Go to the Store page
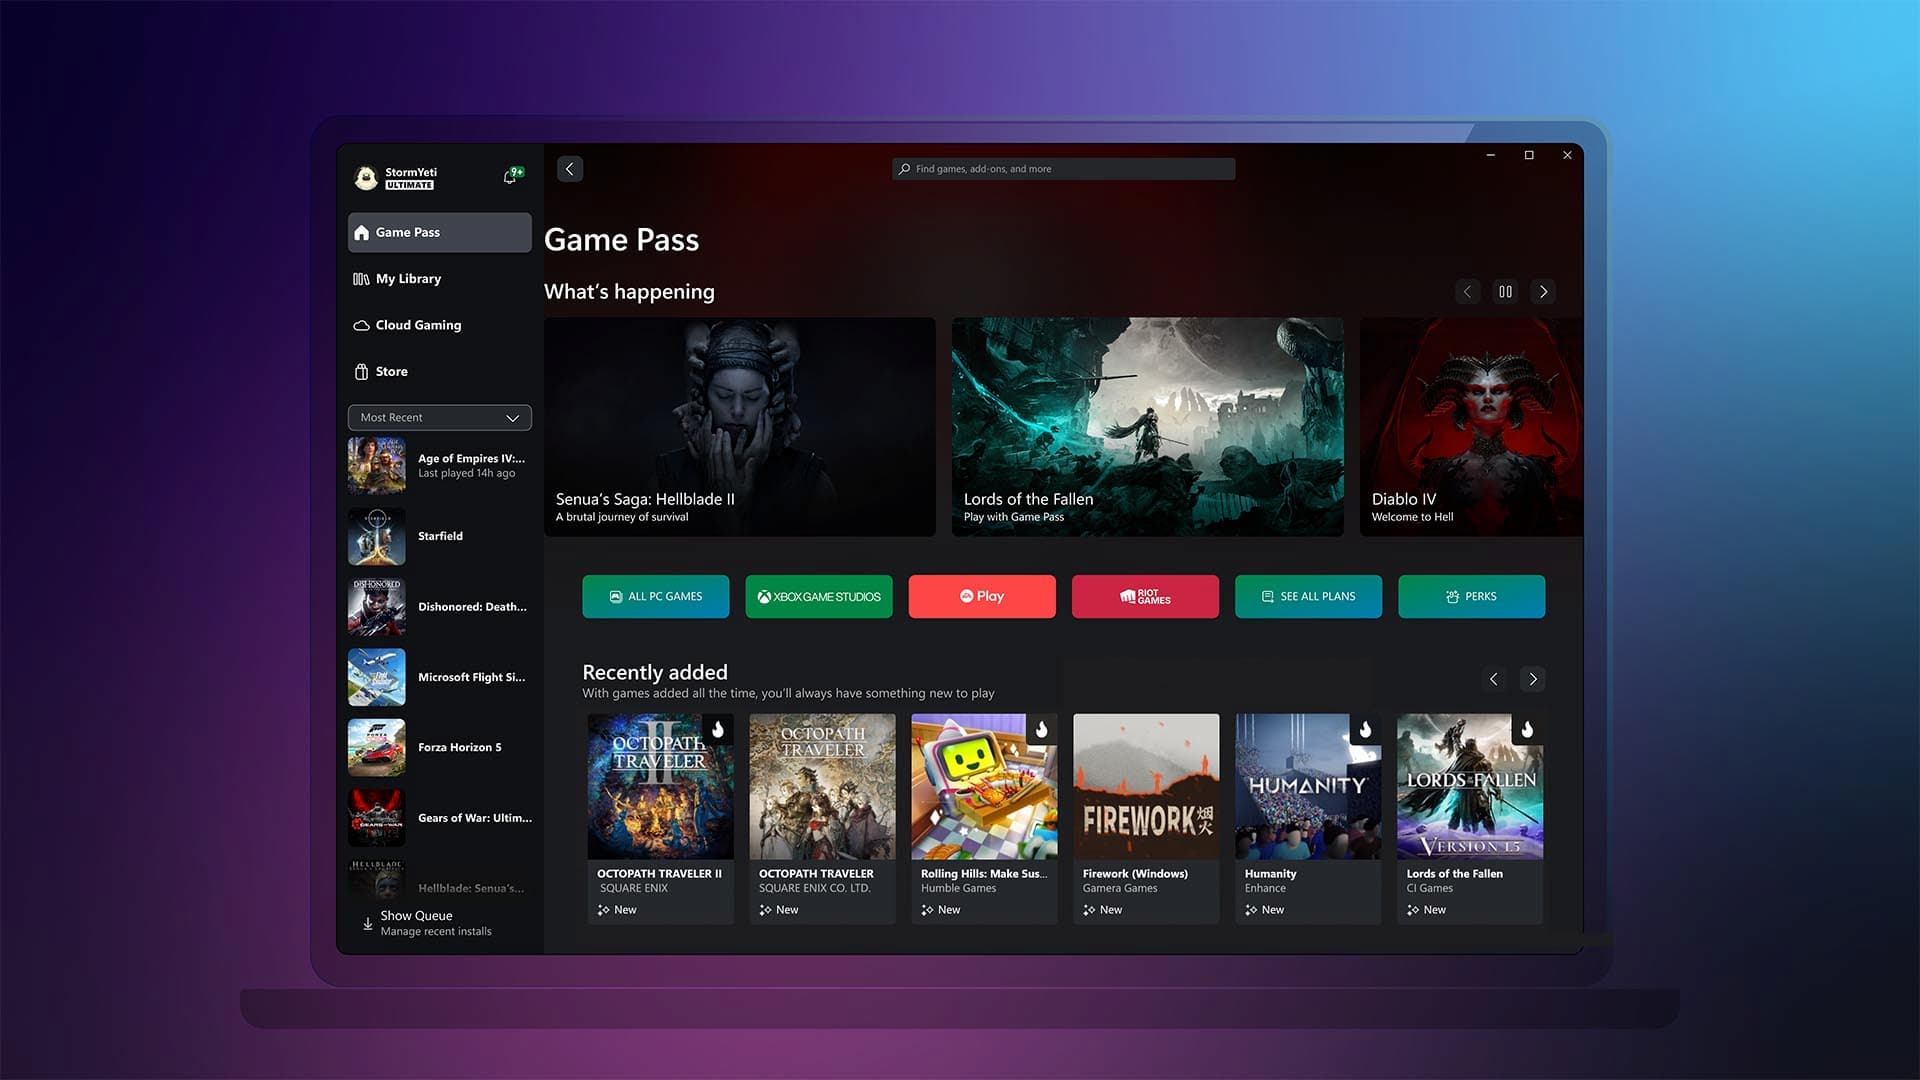 coord(391,371)
